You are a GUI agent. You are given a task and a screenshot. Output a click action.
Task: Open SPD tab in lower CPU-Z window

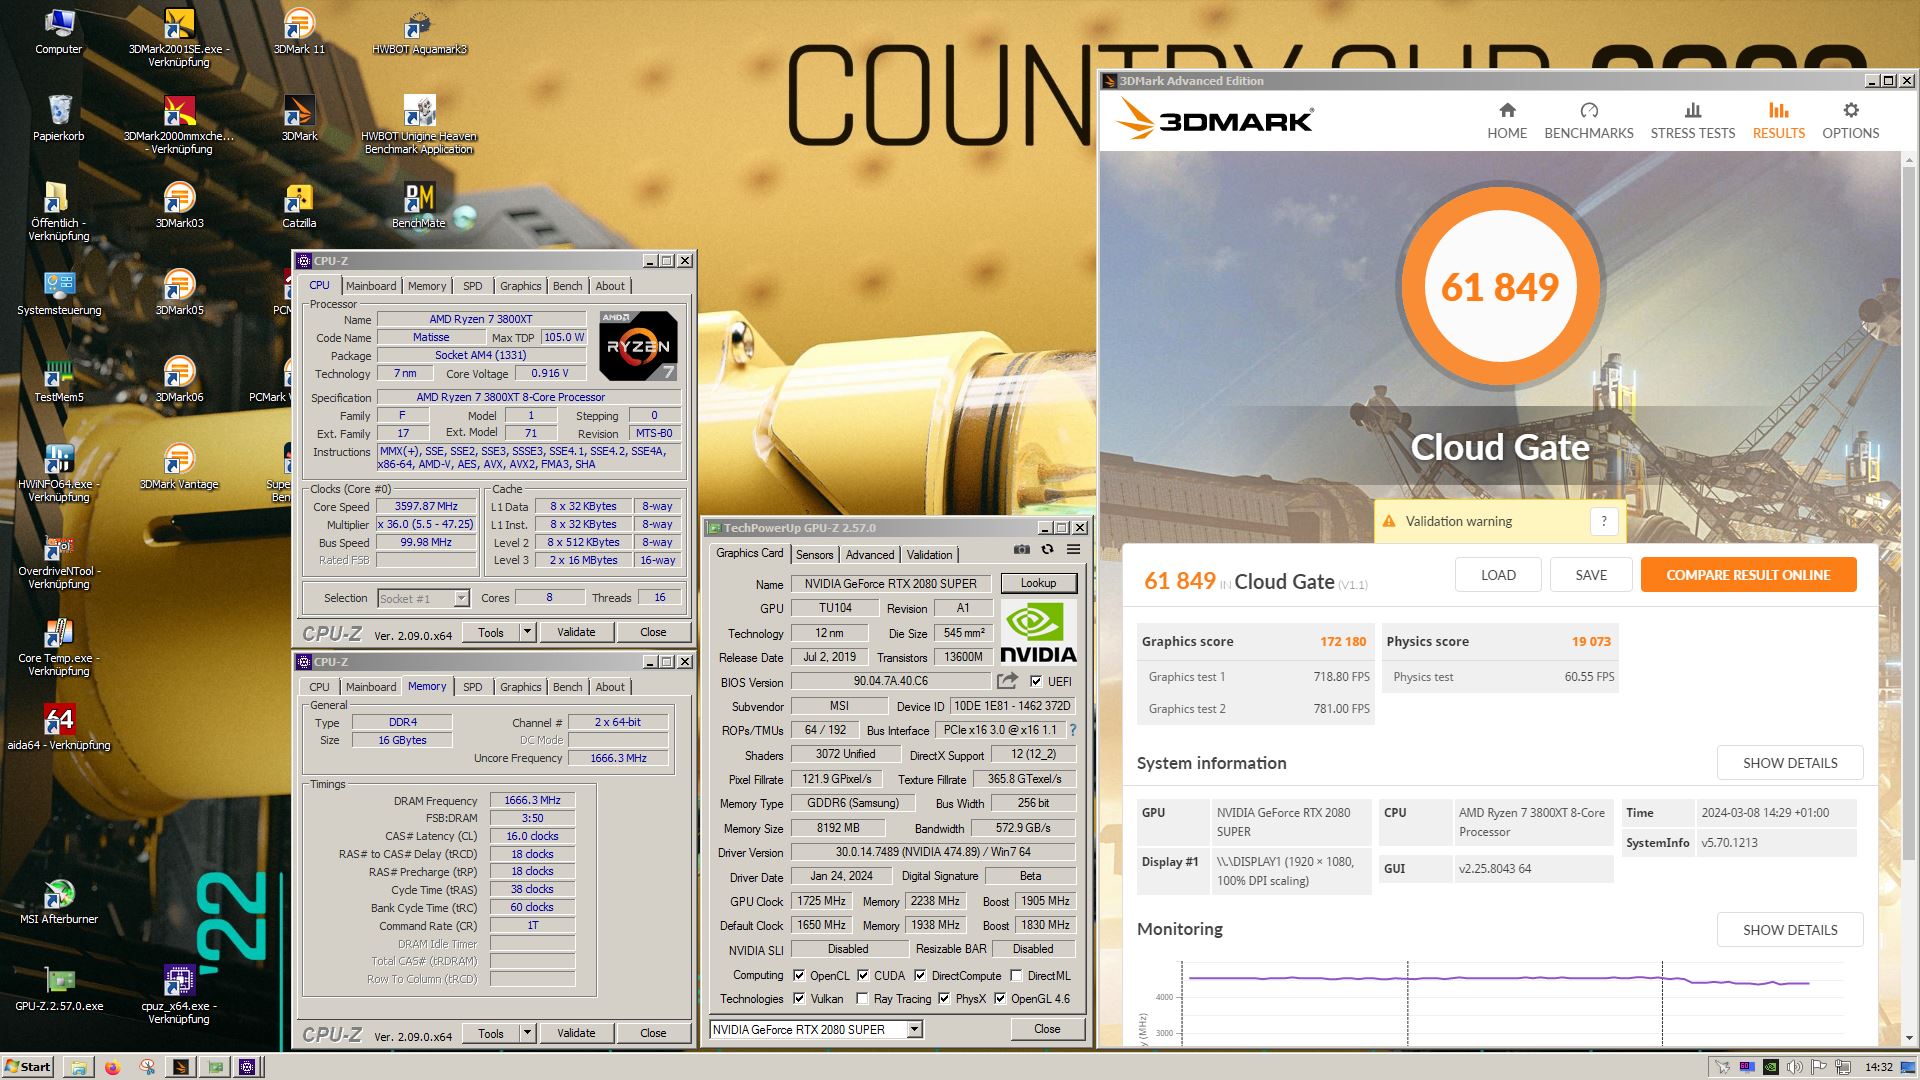472,687
